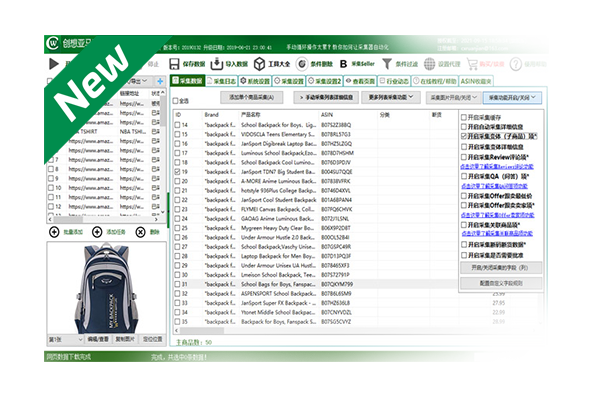The image size is (600, 400).
Task: Click the backpack product image
Action: pyautogui.click(x=106, y=289)
